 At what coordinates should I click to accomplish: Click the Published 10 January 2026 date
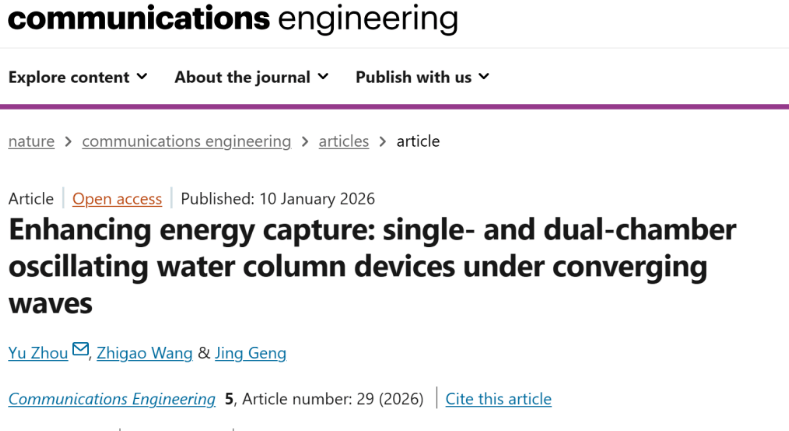(278, 198)
